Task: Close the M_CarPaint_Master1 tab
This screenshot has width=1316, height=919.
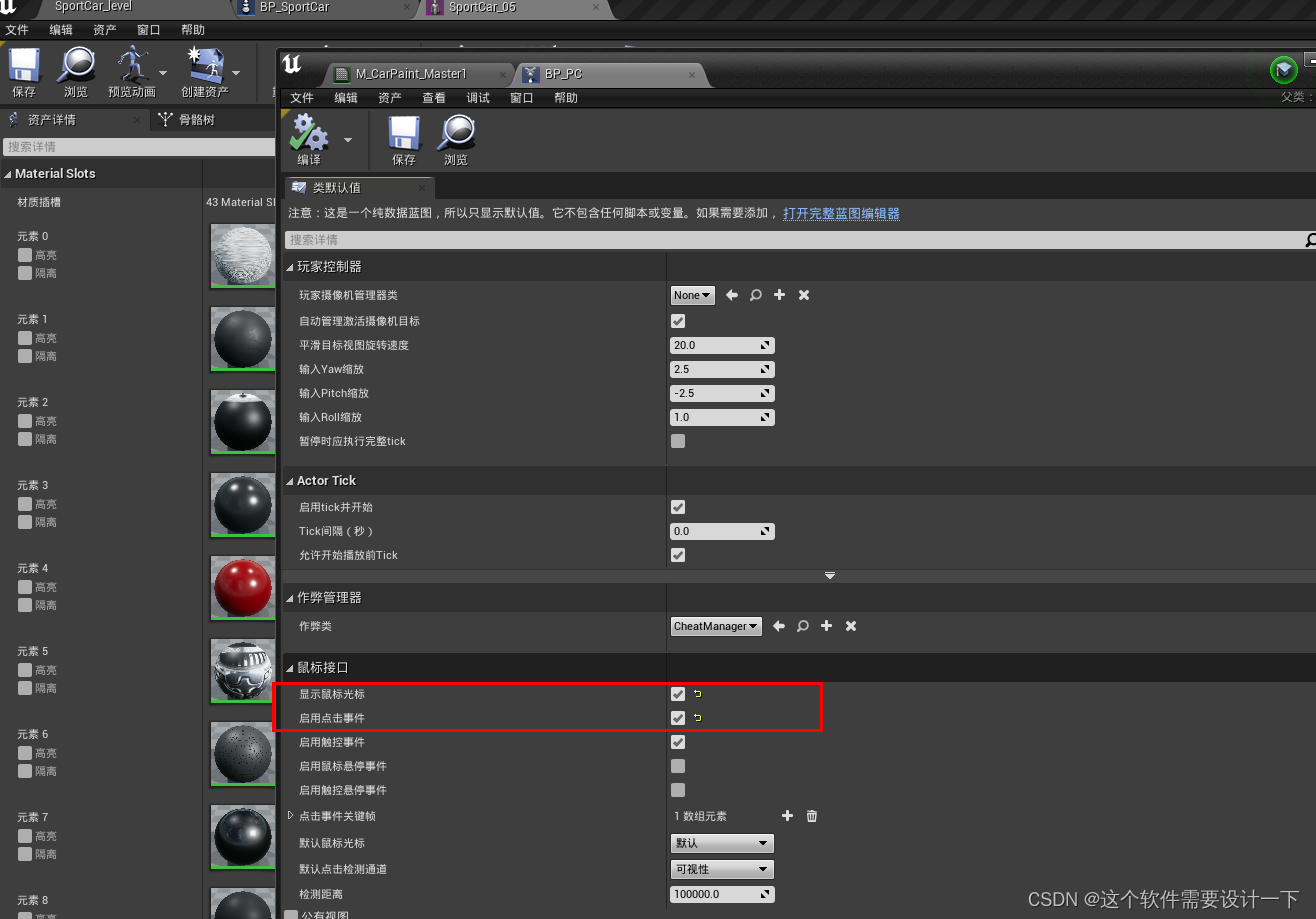Action: point(502,74)
